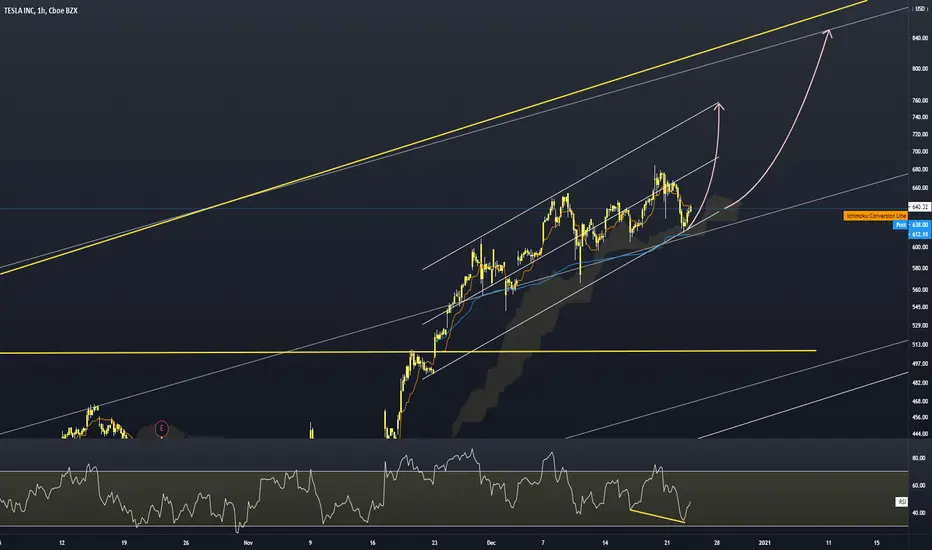Click the 700.00 price axis value
Viewport: 932px width, 550px height.
click(920, 152)
